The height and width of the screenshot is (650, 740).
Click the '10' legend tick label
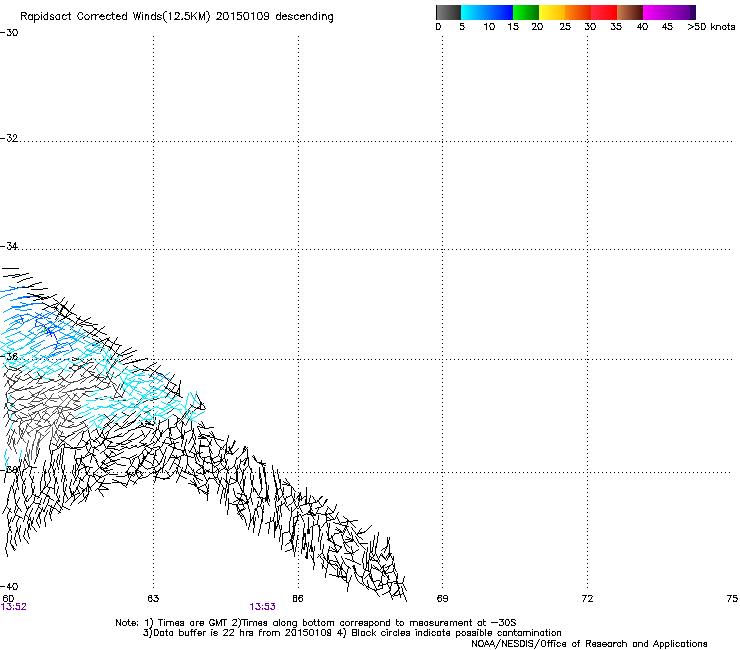point(489,27)
